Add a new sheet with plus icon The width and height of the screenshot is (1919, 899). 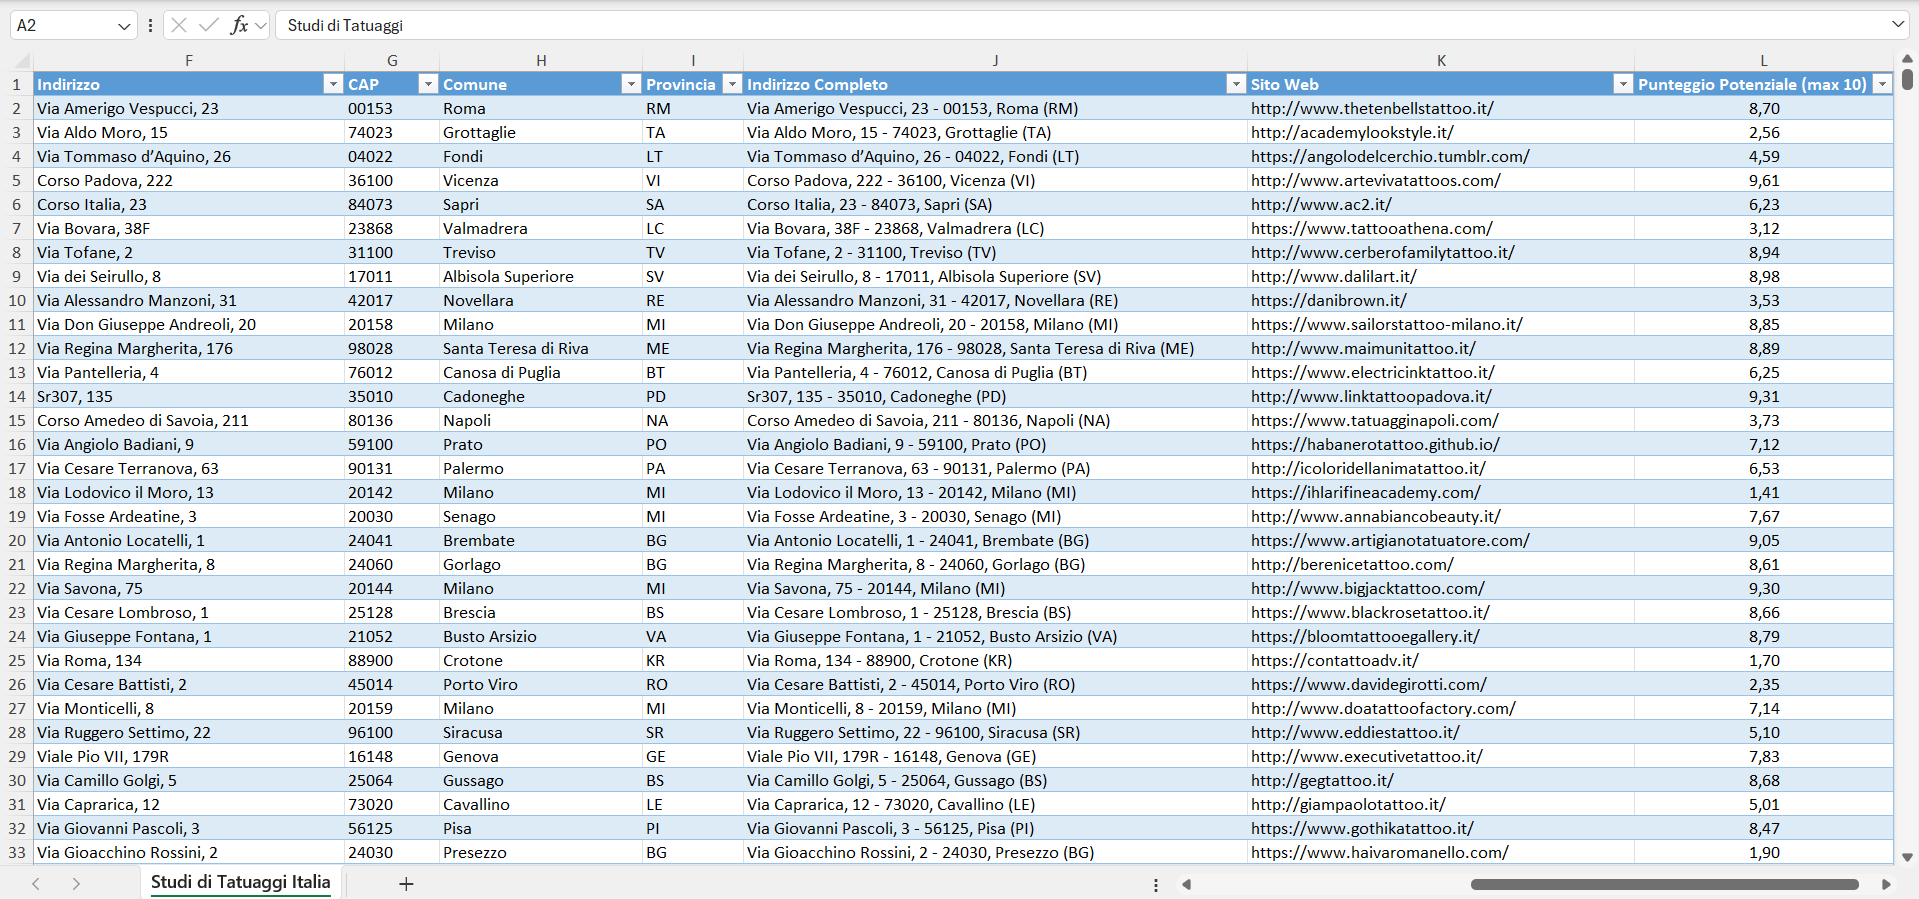click(406, 884)
